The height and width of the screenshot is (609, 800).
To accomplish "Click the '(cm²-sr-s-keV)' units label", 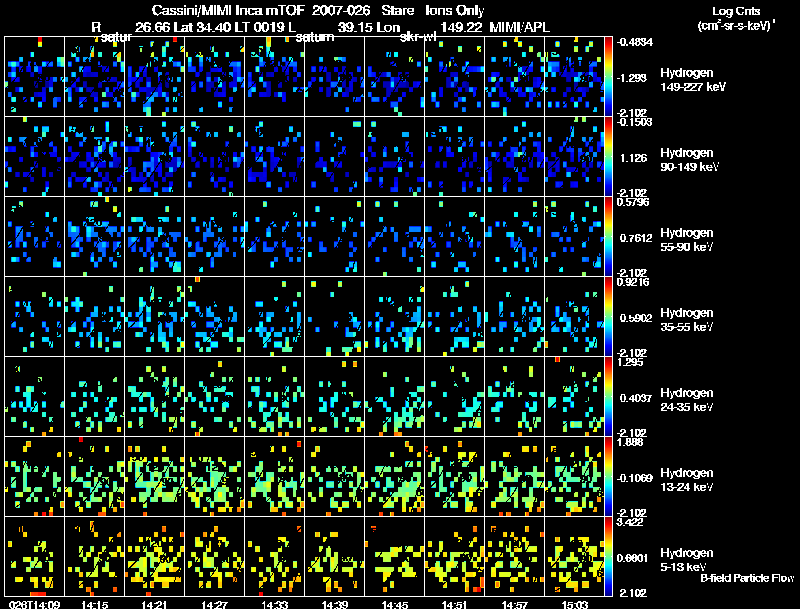I will (736, 25).
